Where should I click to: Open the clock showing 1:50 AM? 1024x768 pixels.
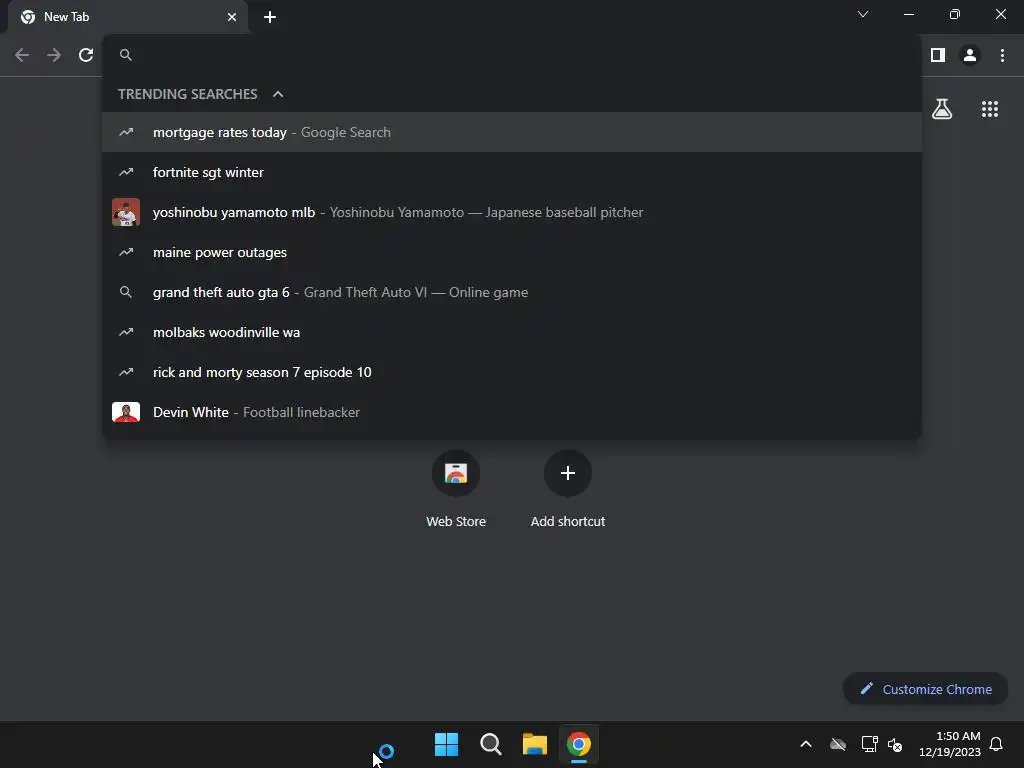950,744
